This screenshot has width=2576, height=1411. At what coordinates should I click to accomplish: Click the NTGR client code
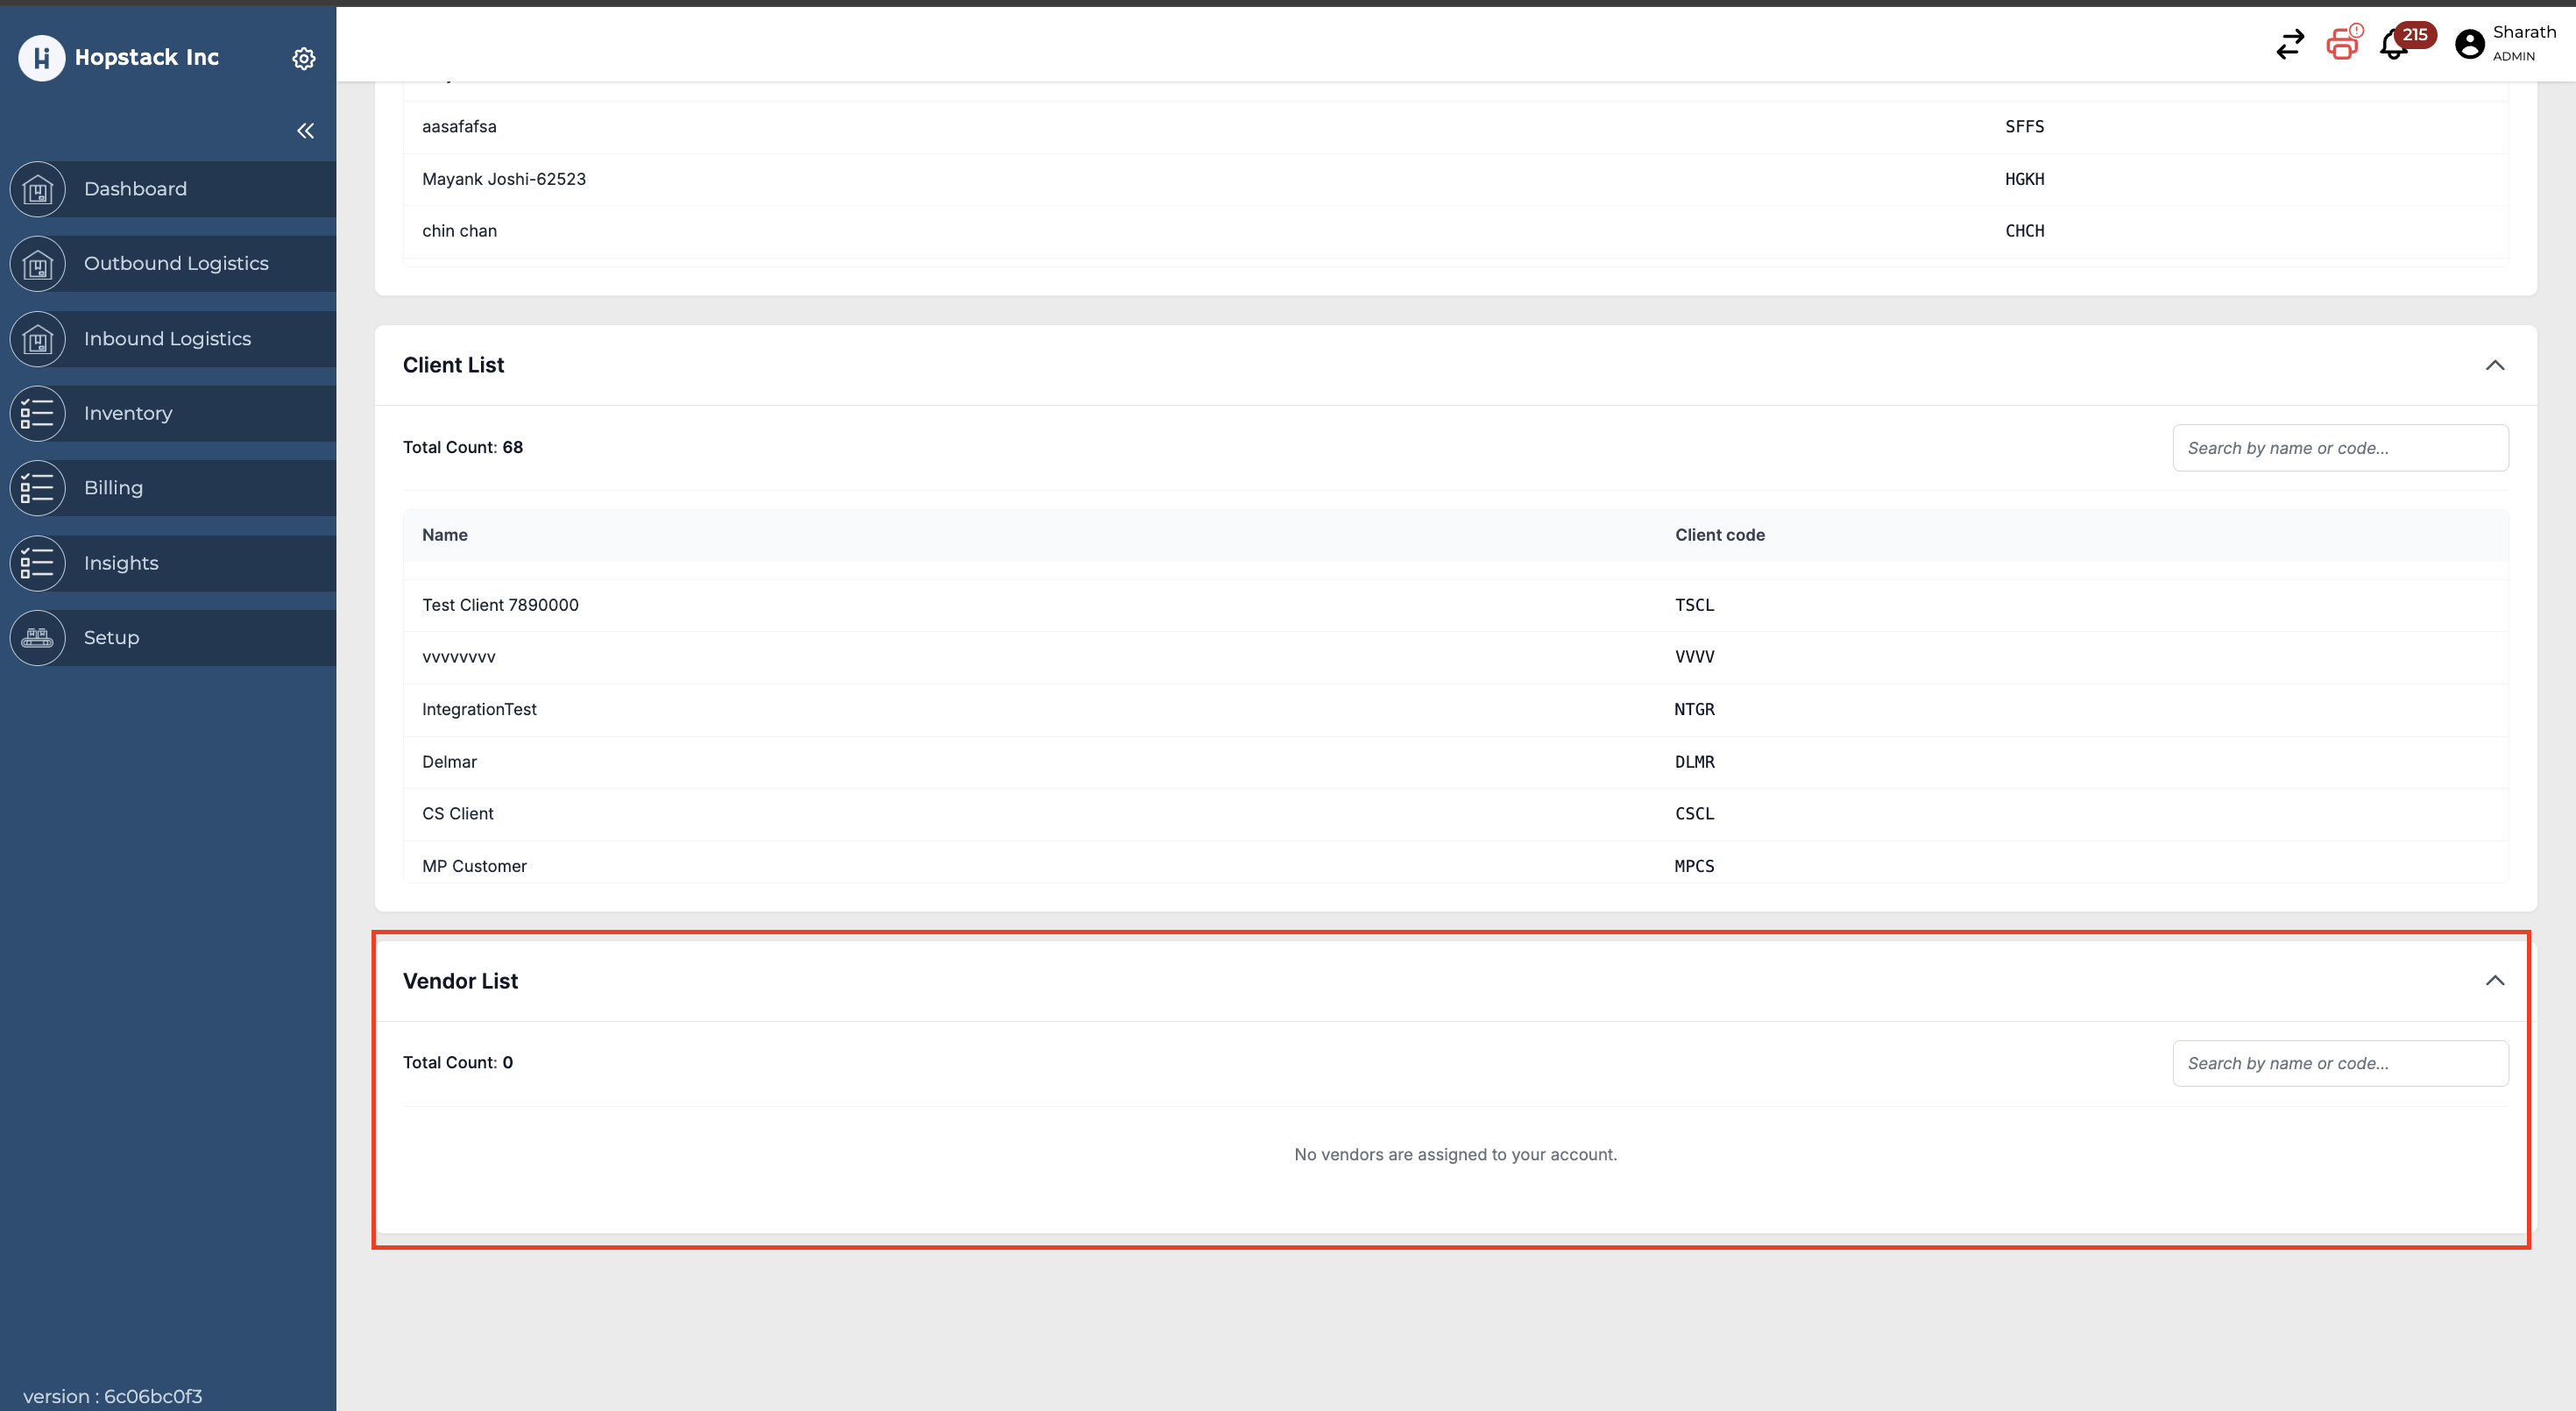(1694, 709)
